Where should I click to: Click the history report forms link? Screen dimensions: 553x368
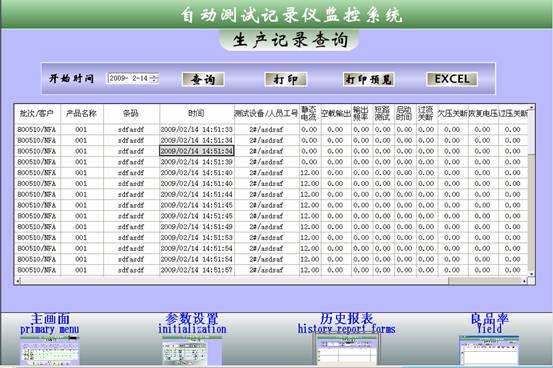346,329
